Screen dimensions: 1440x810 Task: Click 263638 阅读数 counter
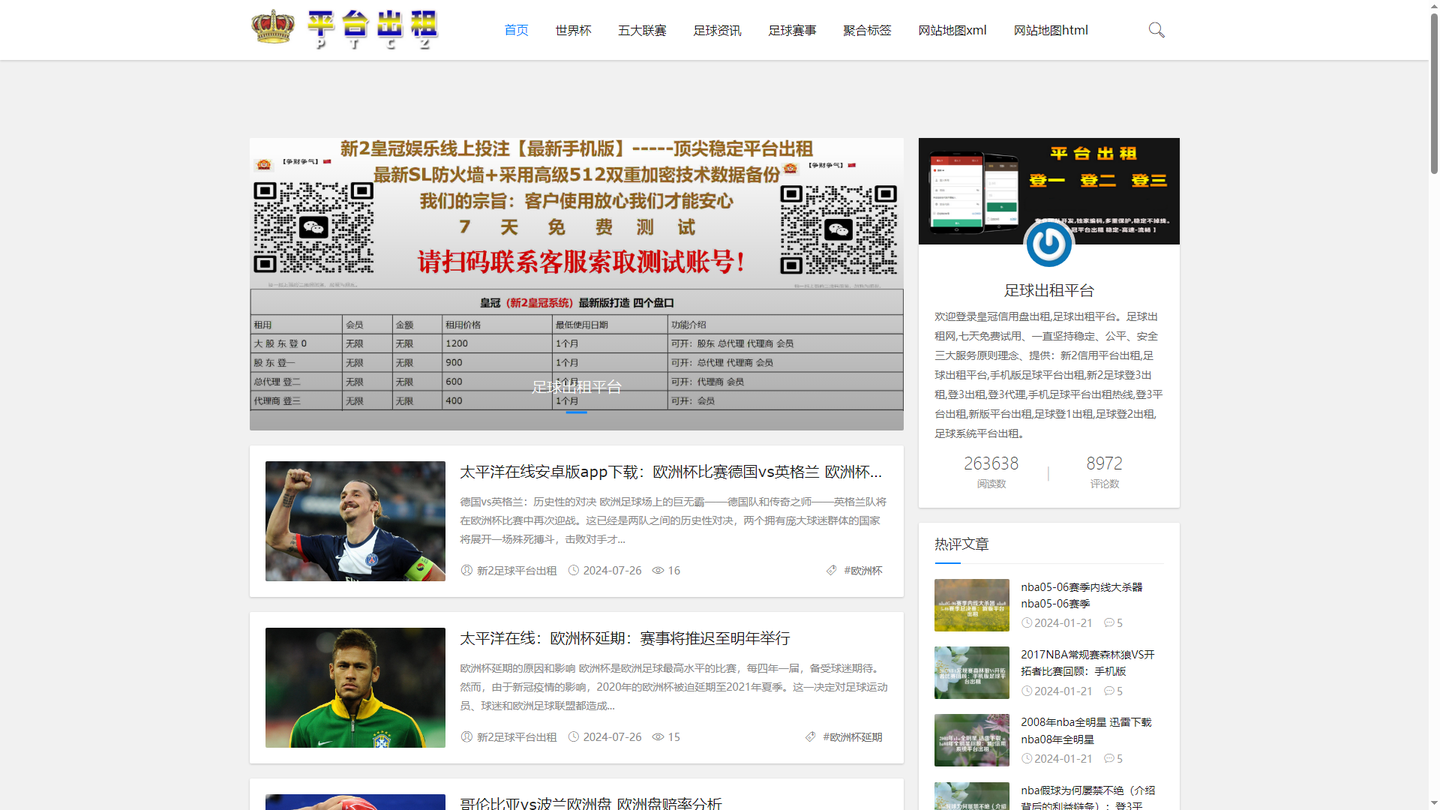pos(991,472)
